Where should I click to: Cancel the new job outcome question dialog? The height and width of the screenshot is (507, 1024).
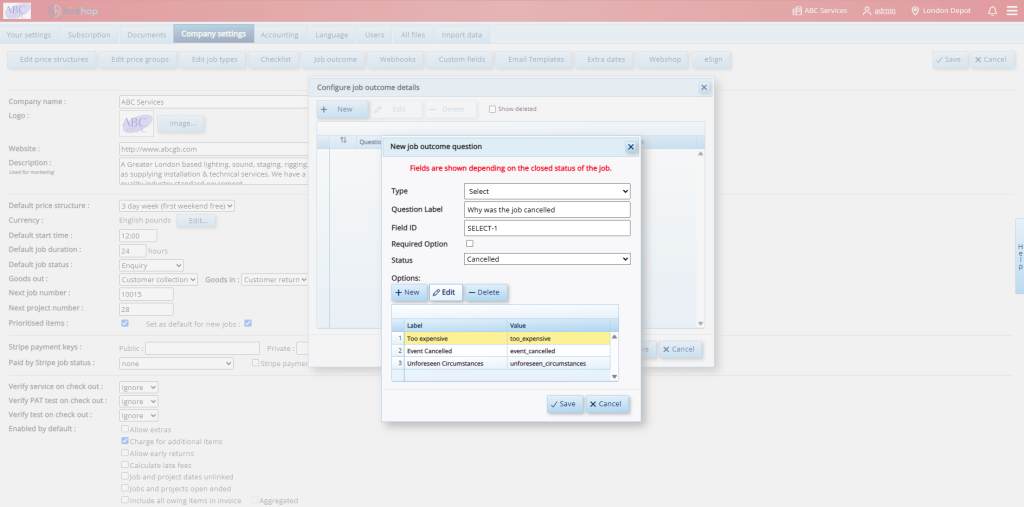coord(607,404)
